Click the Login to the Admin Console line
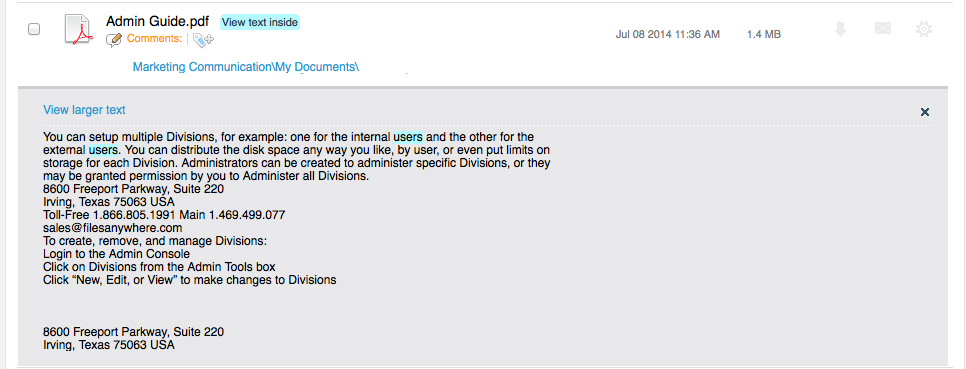This screenshot has height=369, width=966. (116, 254)
